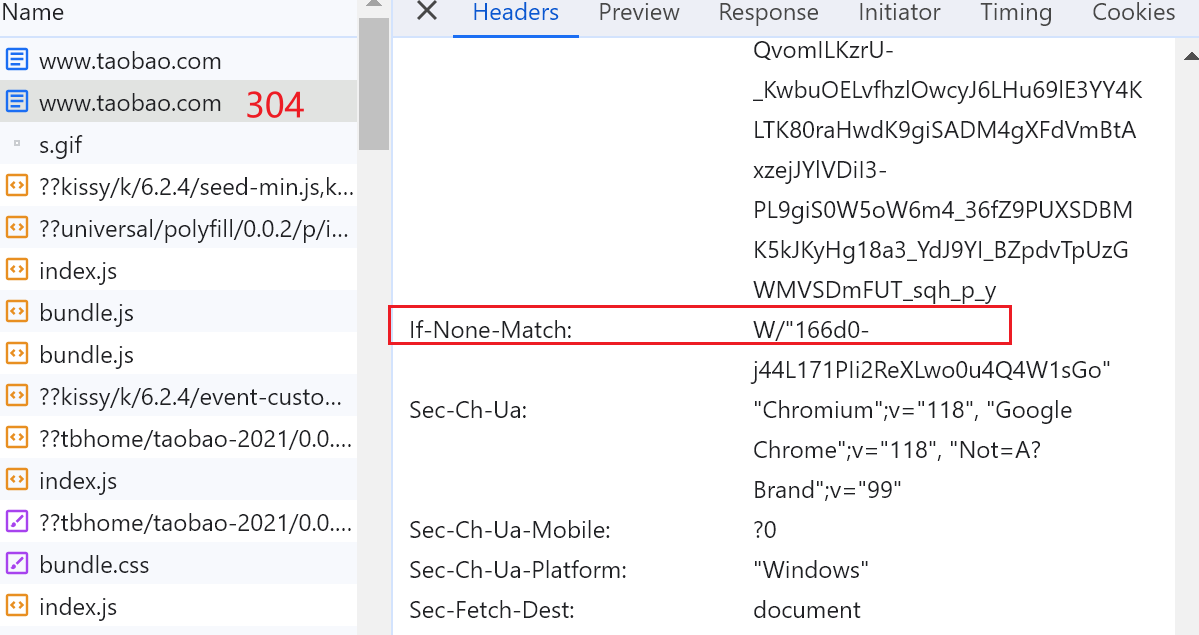This screenshot has height=635, width=1199.
Task: Open the Response tab
Action: (768, 13)
